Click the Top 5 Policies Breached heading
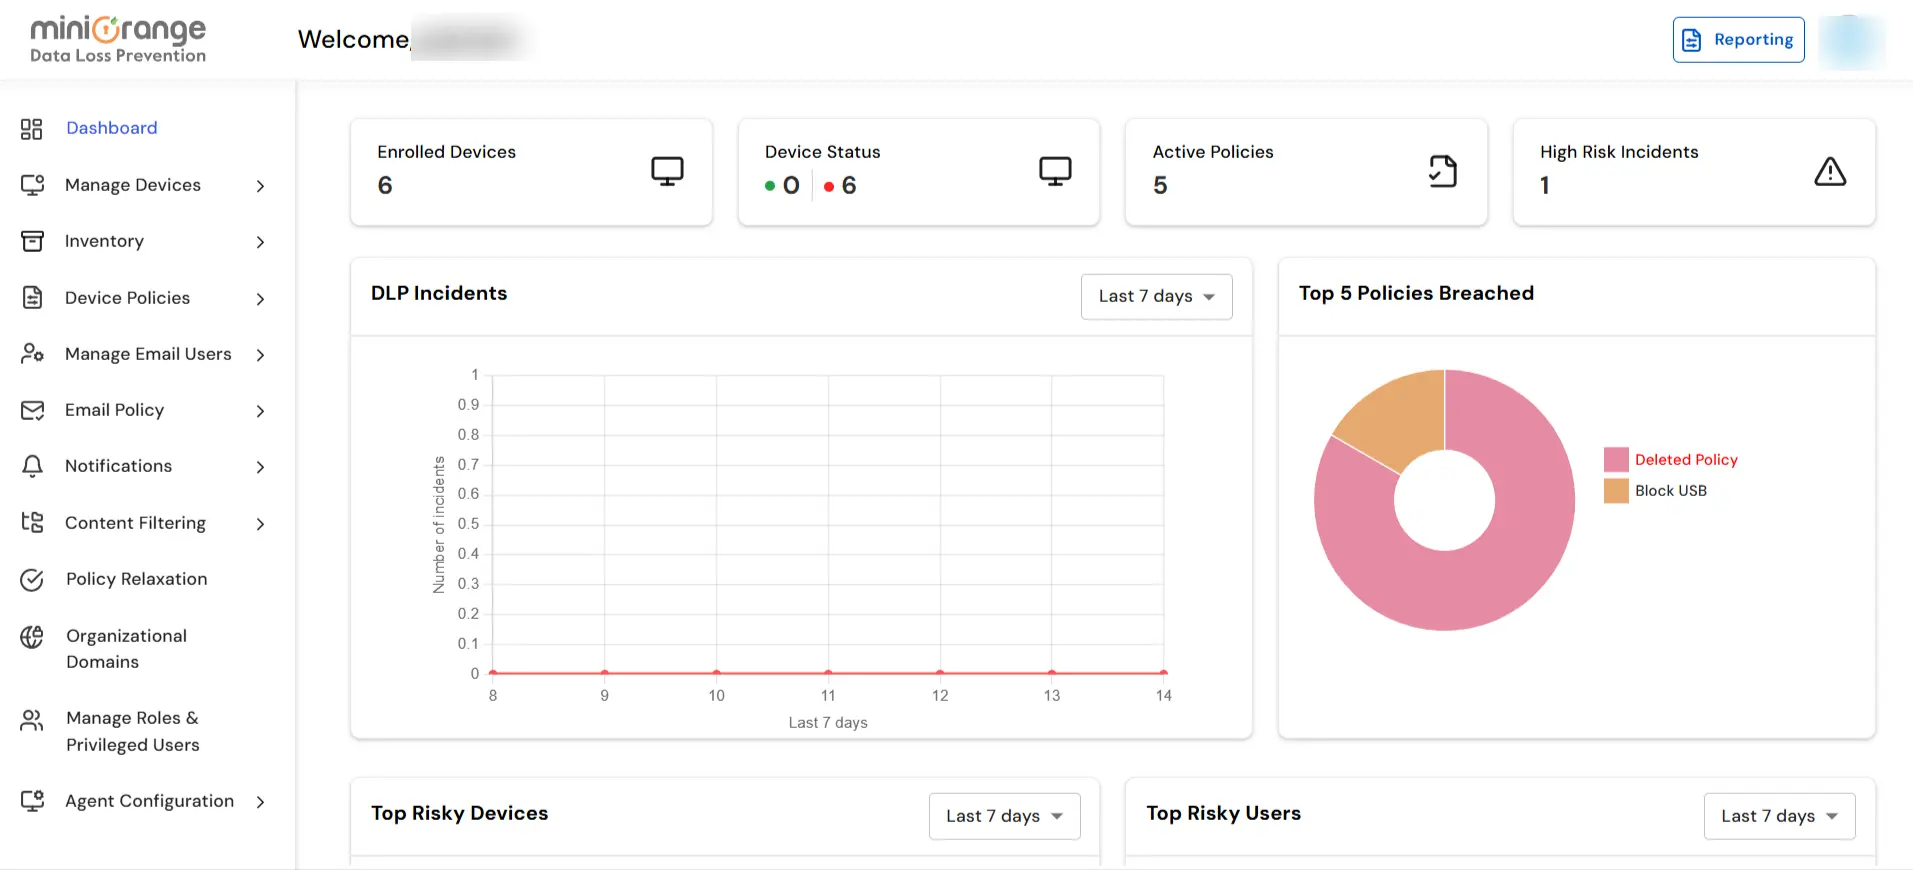Screen dimensions: 1913x870 [x=1416, y=293]
